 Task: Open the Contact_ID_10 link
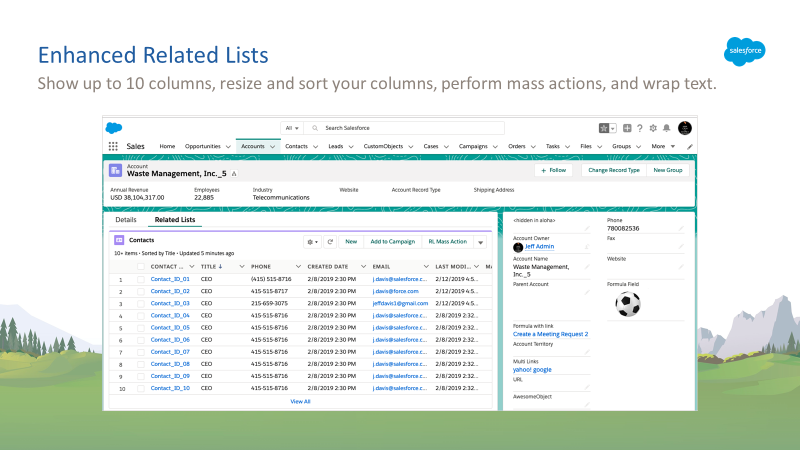coord(170,388)
